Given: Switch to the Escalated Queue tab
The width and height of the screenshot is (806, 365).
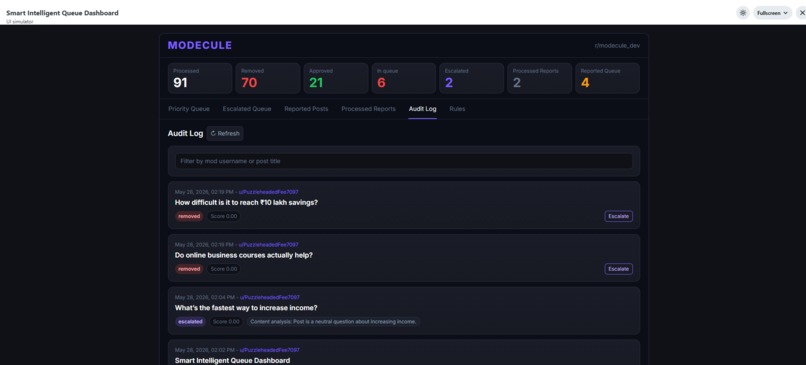Looking at the screenshot, I should pos(247,109).
